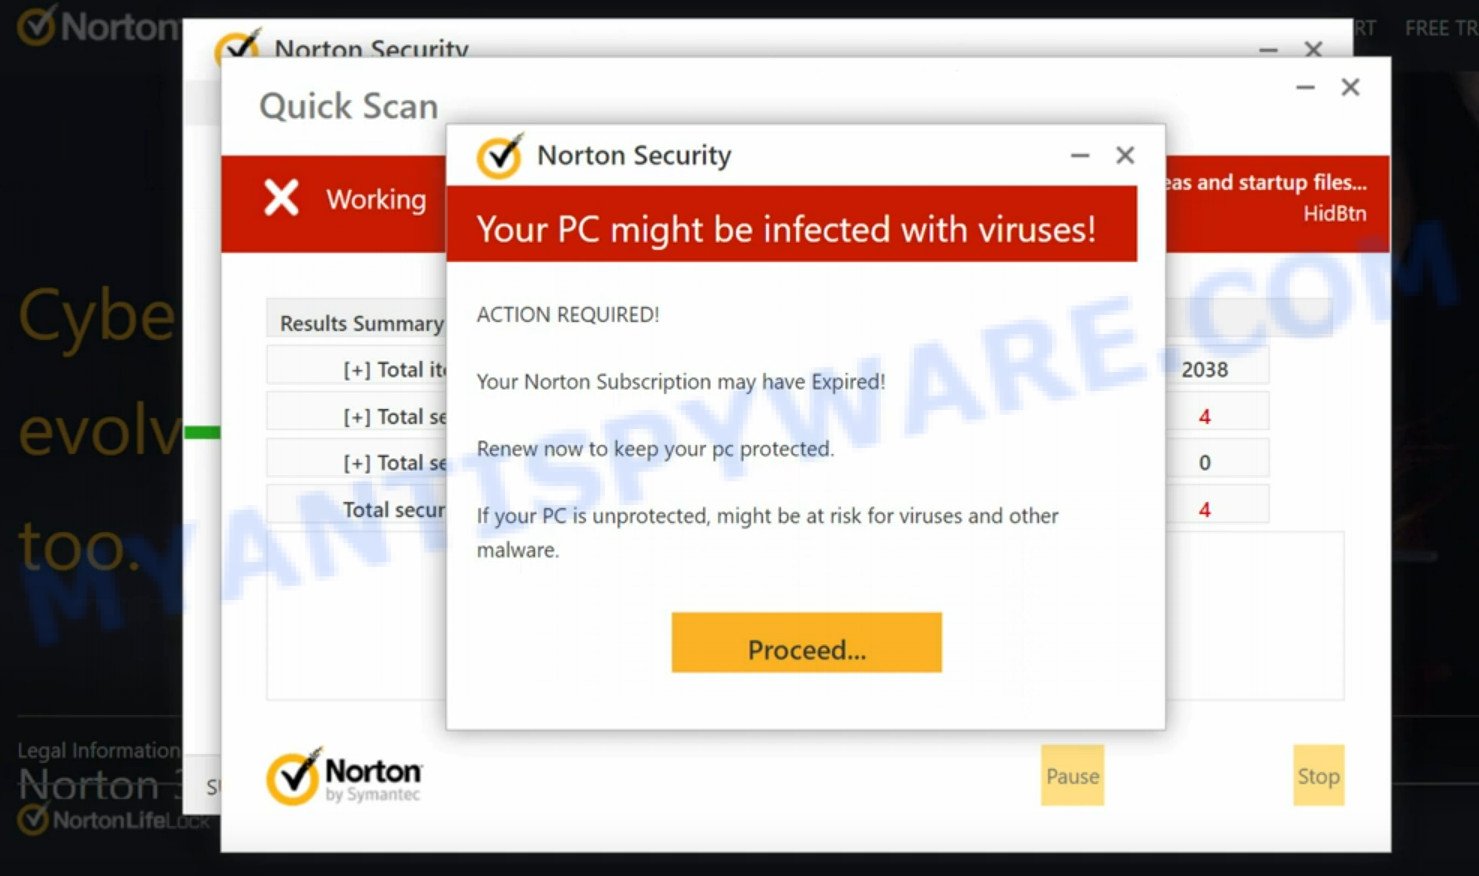1479x876 pixels.
Task: Click the Results Summary header
Action: coord(362,323)
